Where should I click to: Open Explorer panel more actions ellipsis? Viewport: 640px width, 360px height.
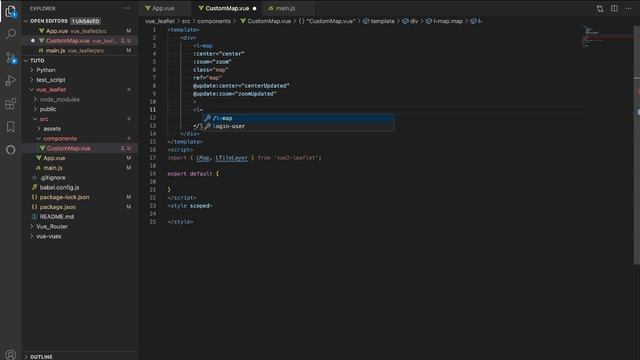point(127,8)
